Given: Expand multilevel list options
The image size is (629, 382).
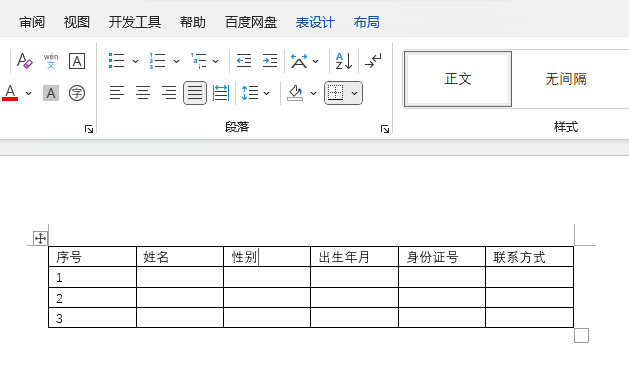Looking at the screenshot, I should (215, 61).
